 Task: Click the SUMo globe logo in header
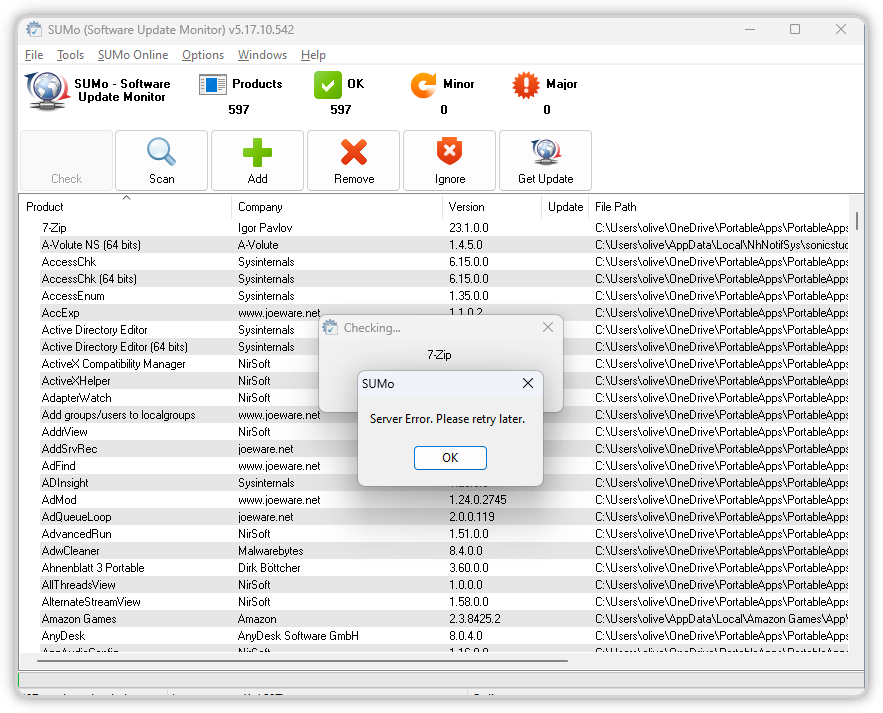pyautogui.click(x=47, y=90)
